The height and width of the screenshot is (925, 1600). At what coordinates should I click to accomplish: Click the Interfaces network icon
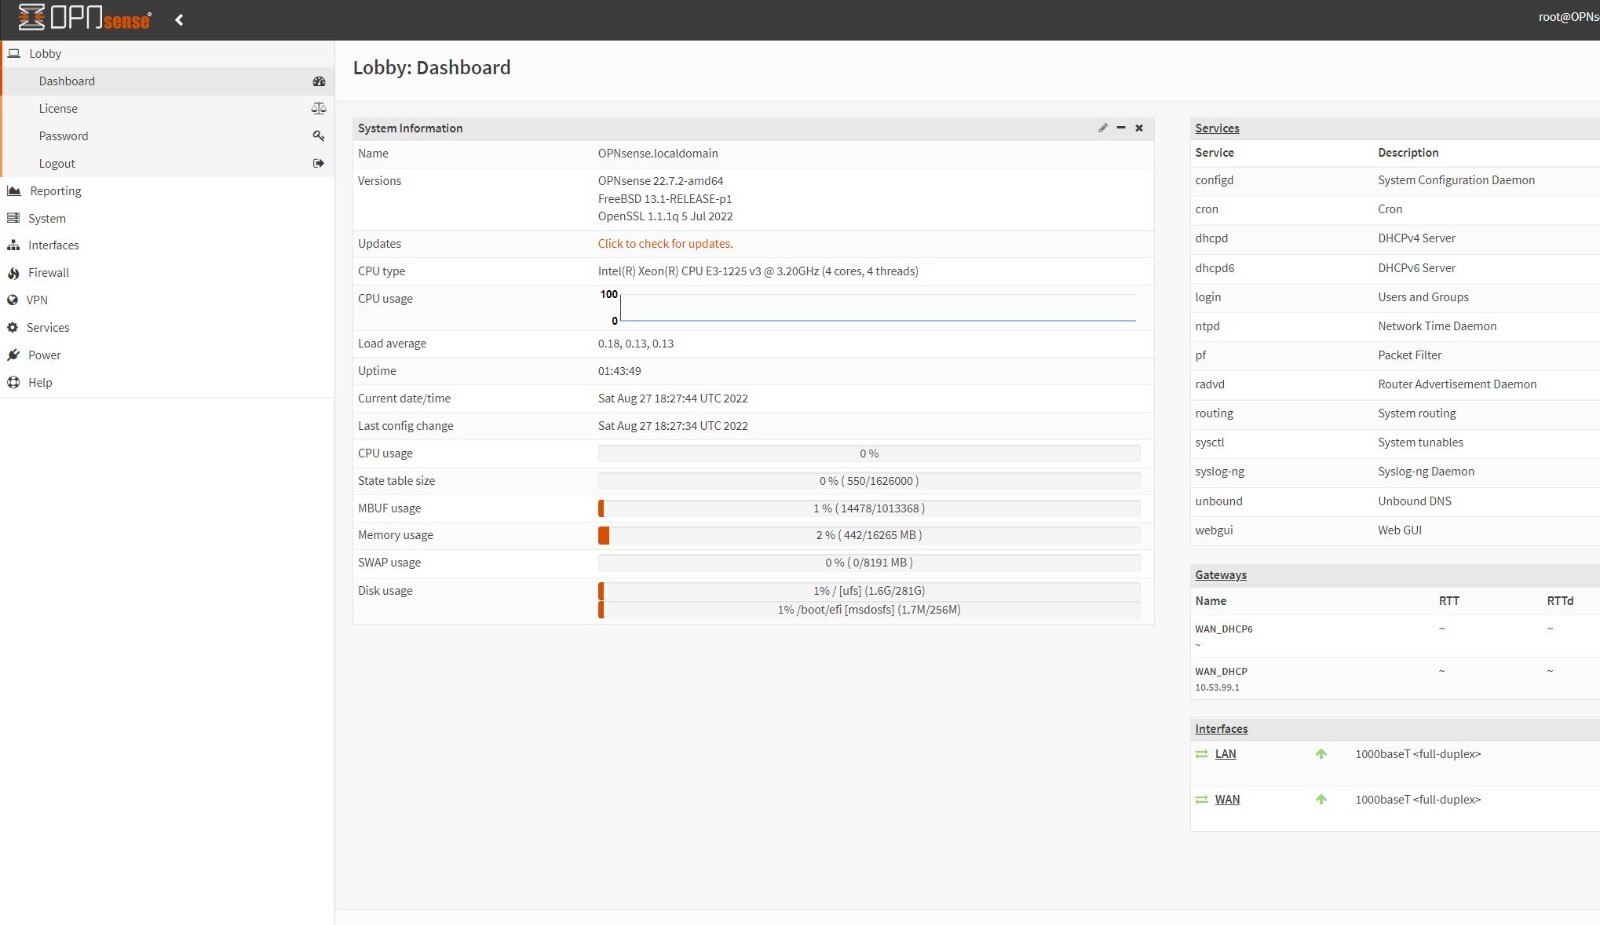[13, 245]
